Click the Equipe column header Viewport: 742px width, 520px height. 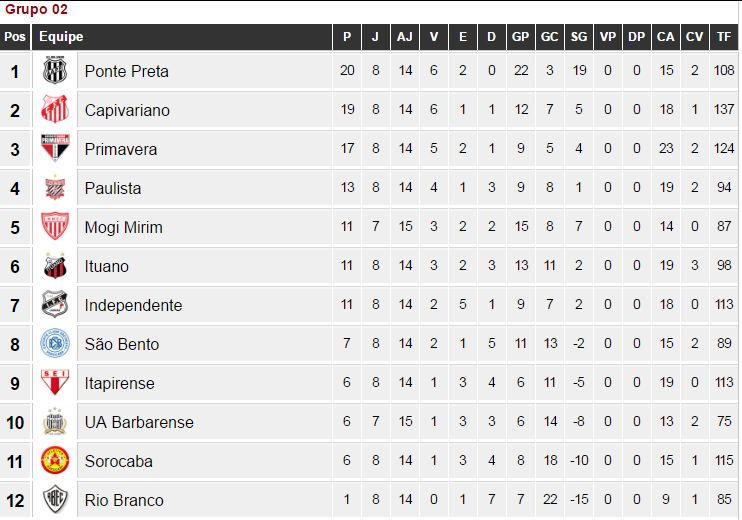(x=61, y=37)
